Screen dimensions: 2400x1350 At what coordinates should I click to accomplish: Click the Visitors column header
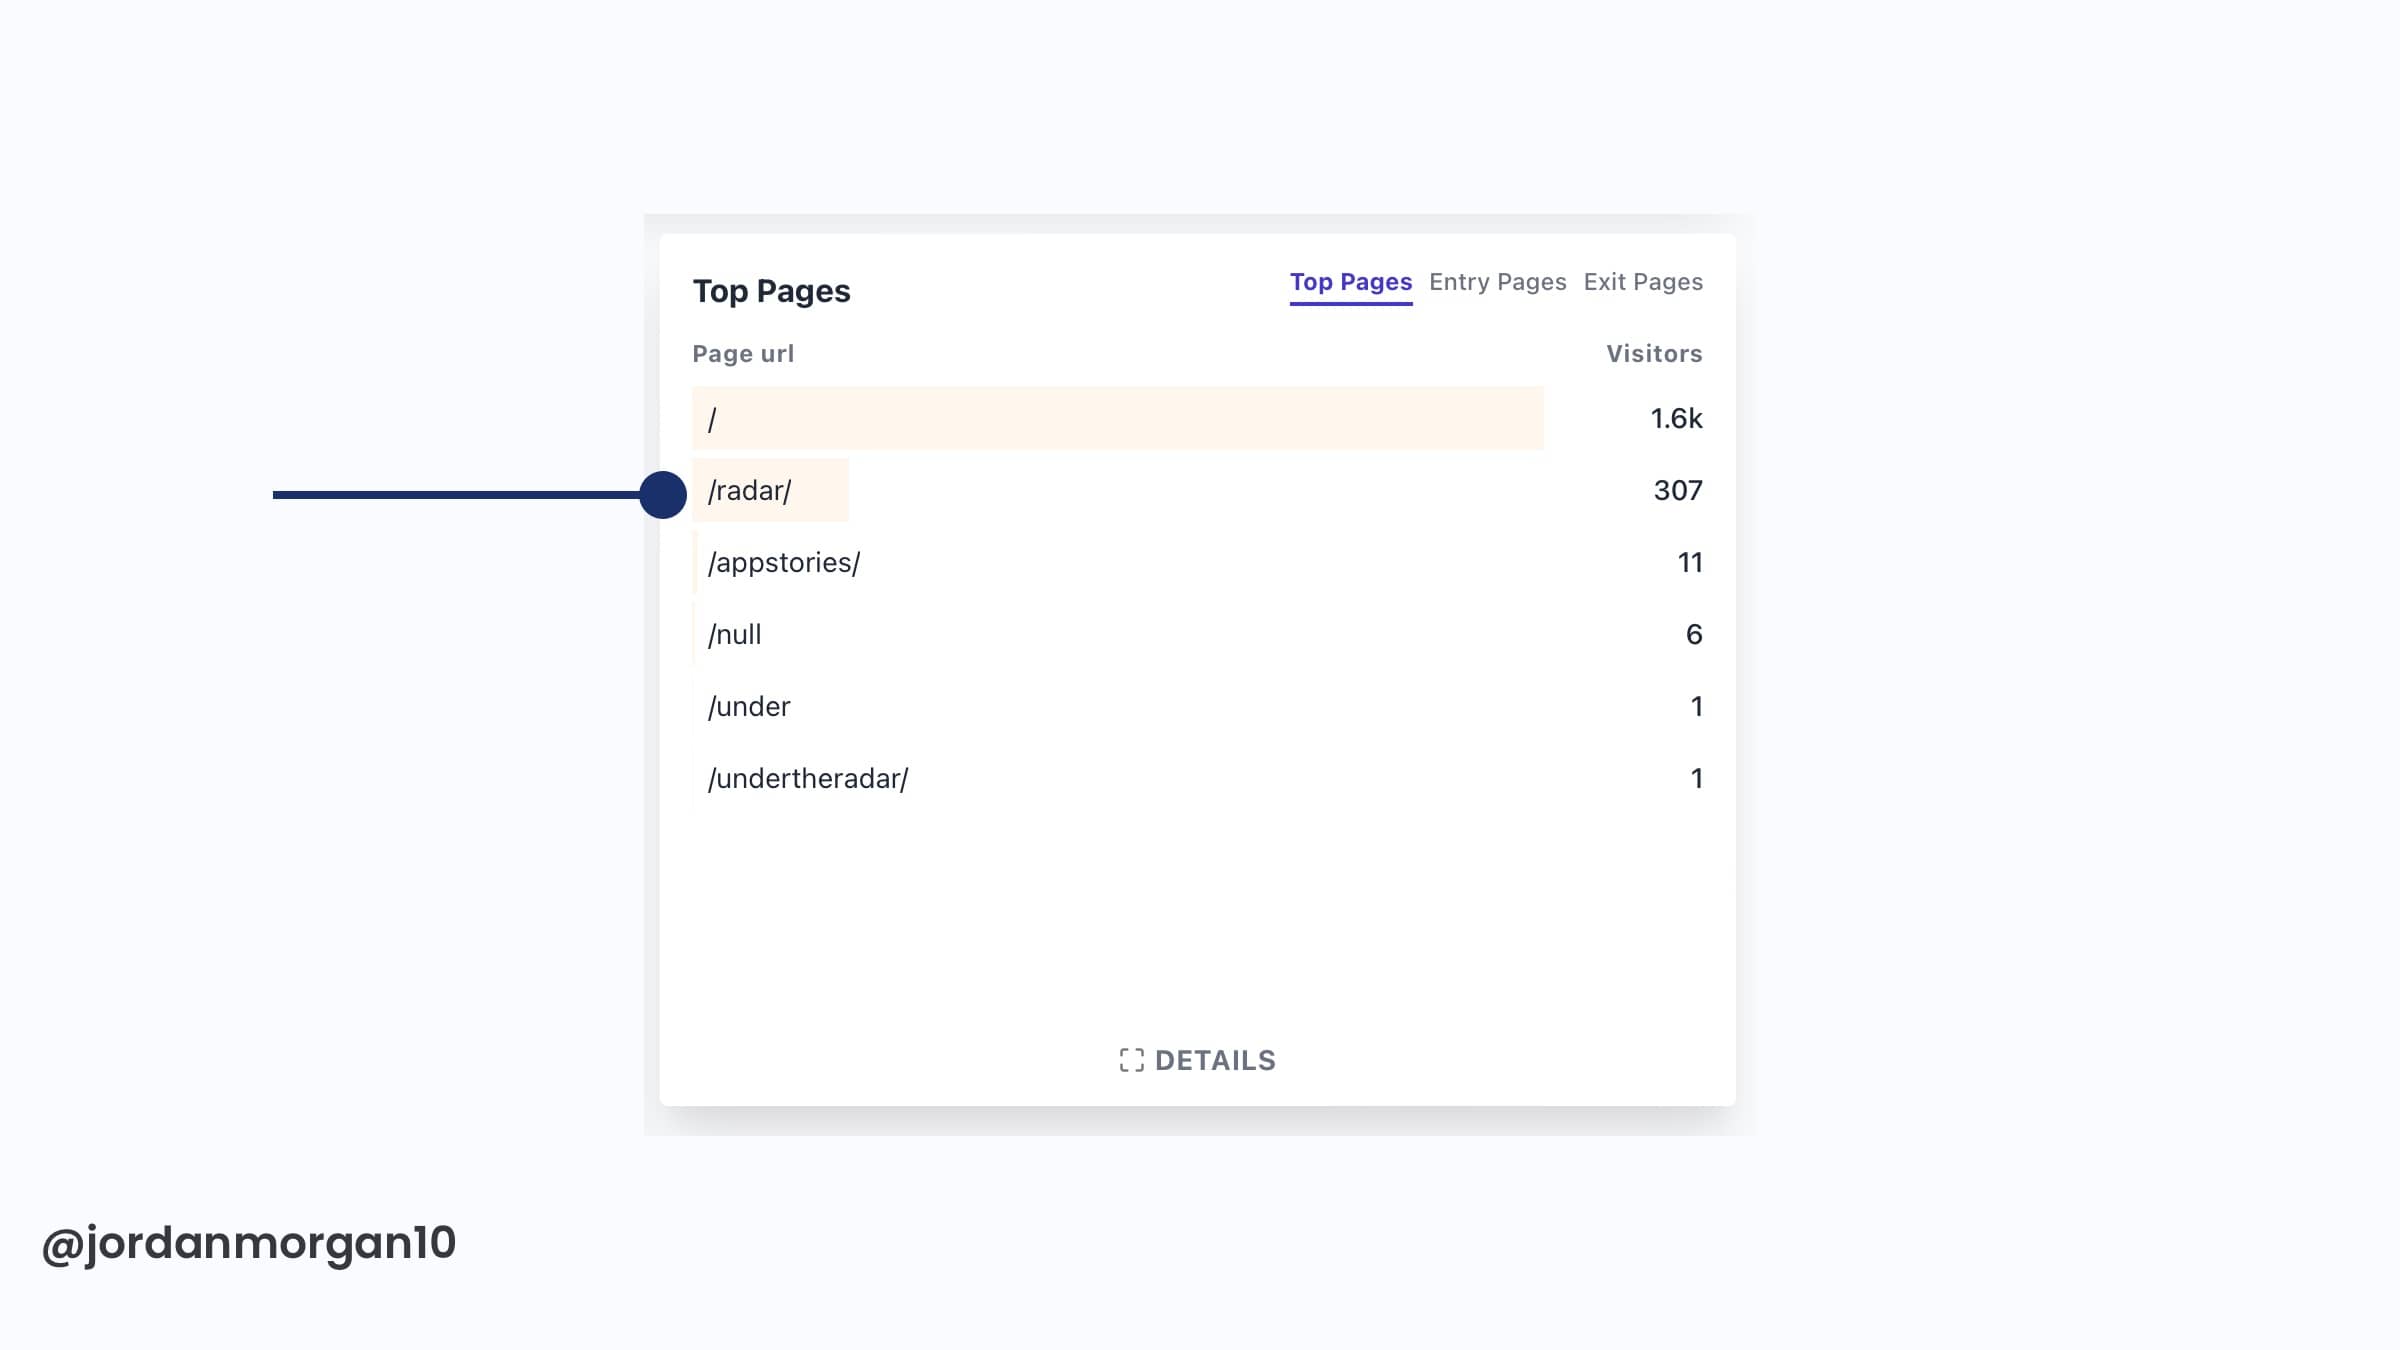click(1653, 354)
